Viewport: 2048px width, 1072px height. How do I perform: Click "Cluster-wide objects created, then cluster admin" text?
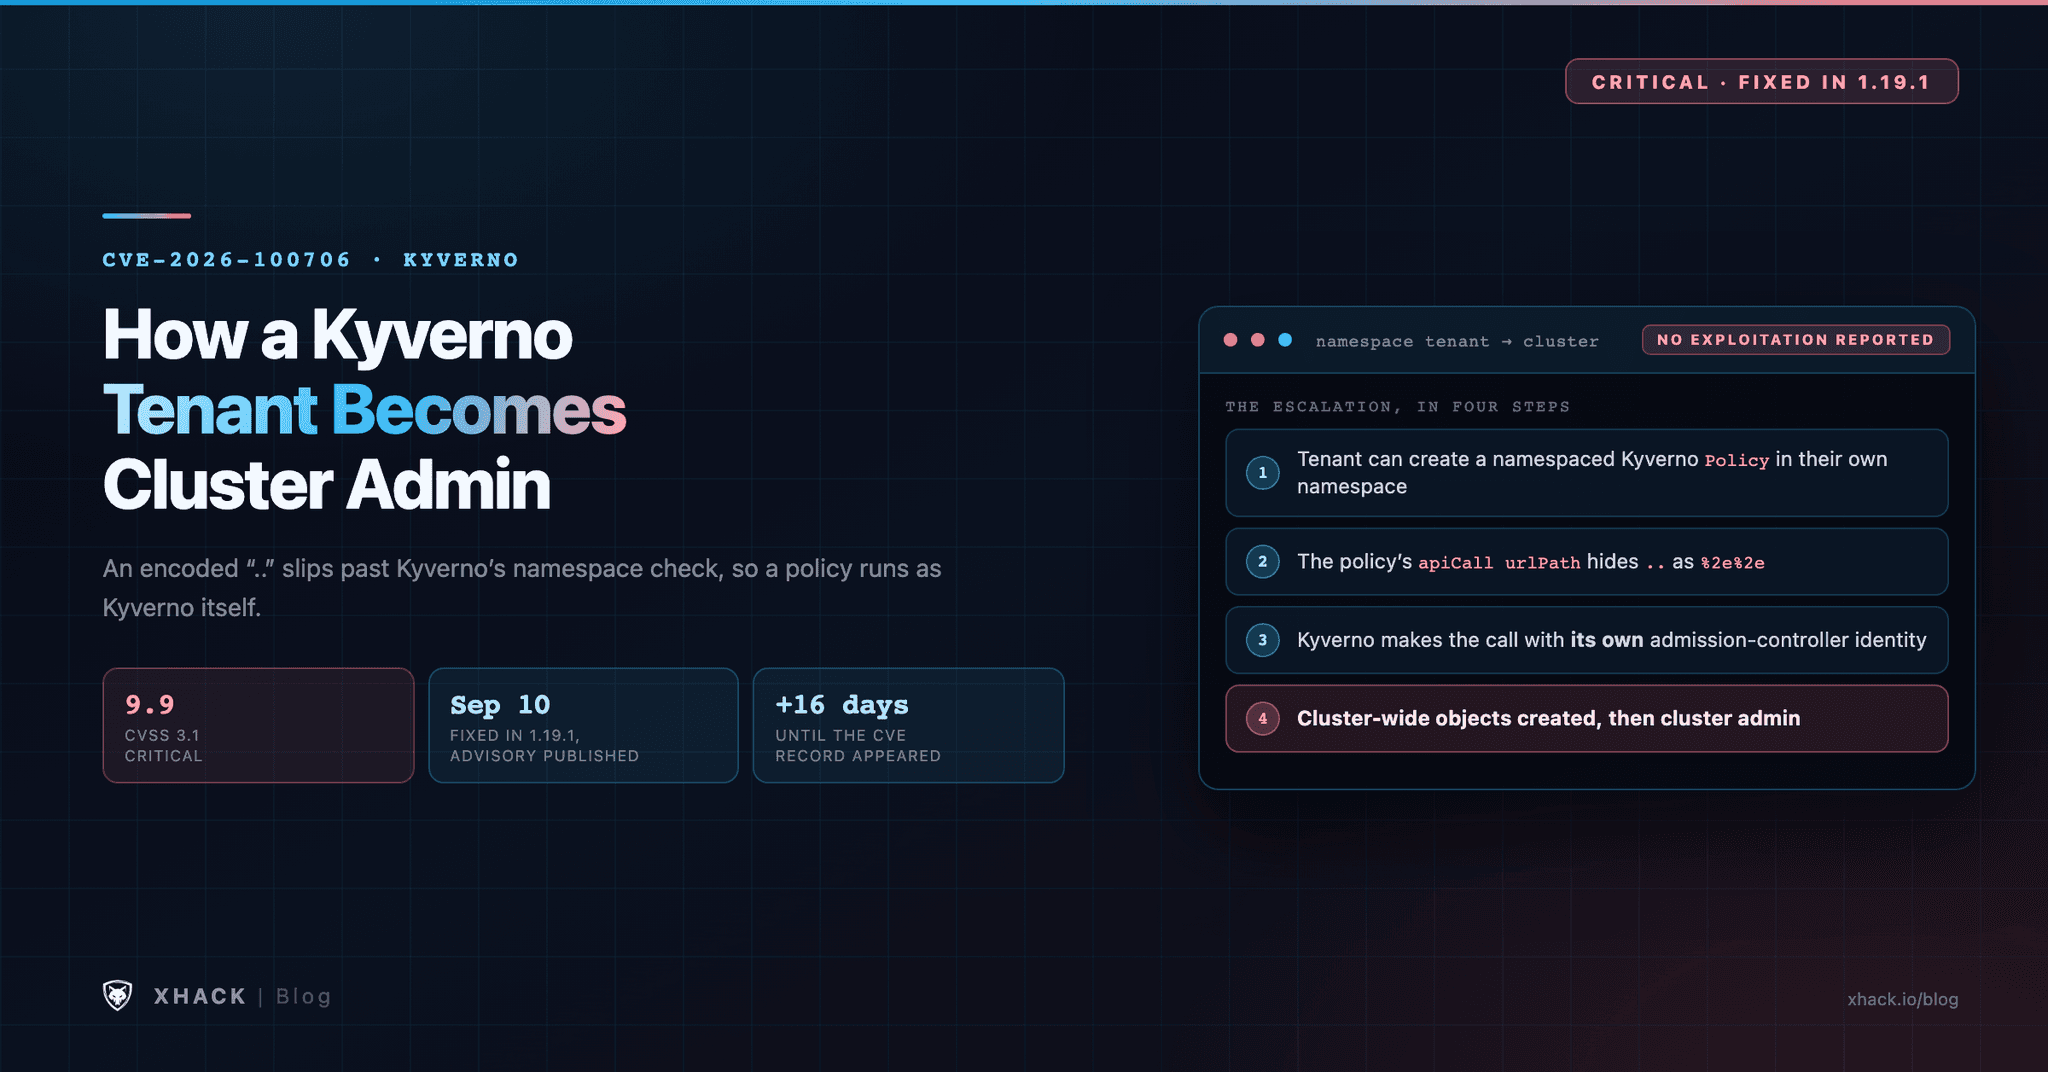[1548, 718]
